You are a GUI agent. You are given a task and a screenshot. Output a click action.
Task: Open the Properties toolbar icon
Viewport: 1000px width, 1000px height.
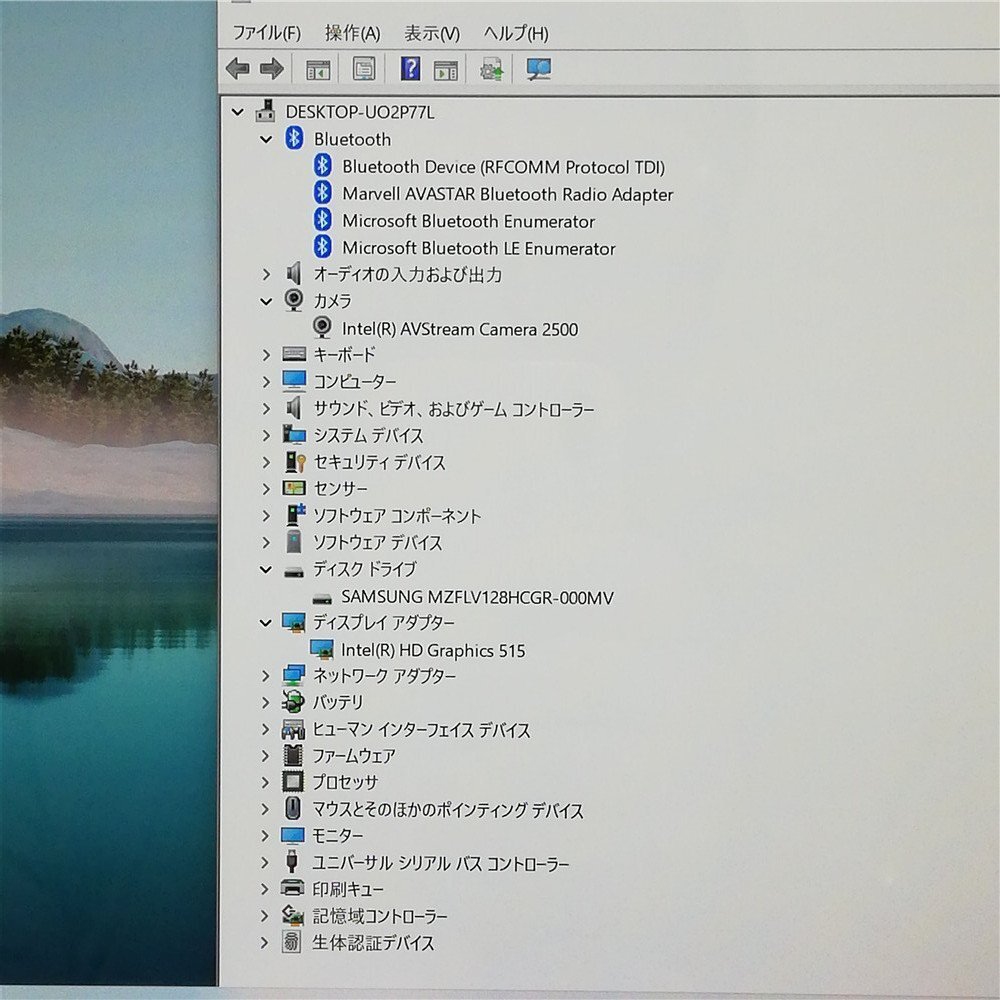pos(364,69)
